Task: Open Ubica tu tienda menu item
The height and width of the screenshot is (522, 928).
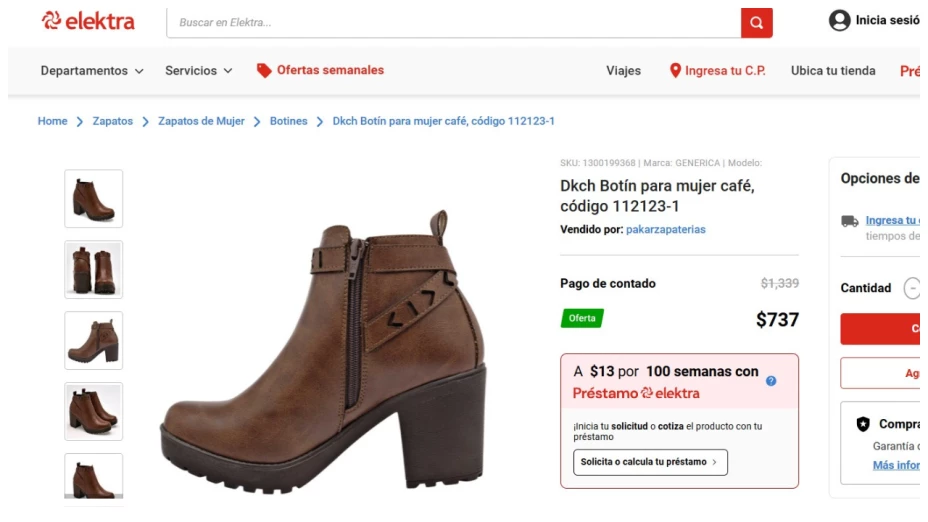Action: (x=832, y=71)
